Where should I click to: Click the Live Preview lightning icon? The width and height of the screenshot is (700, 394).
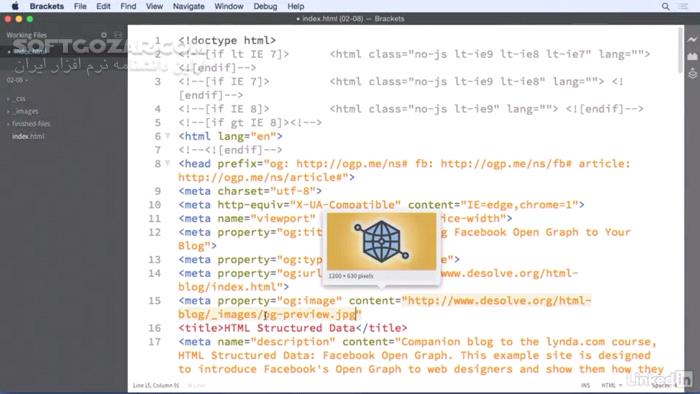pyautogui.click(x=692, y=40)
